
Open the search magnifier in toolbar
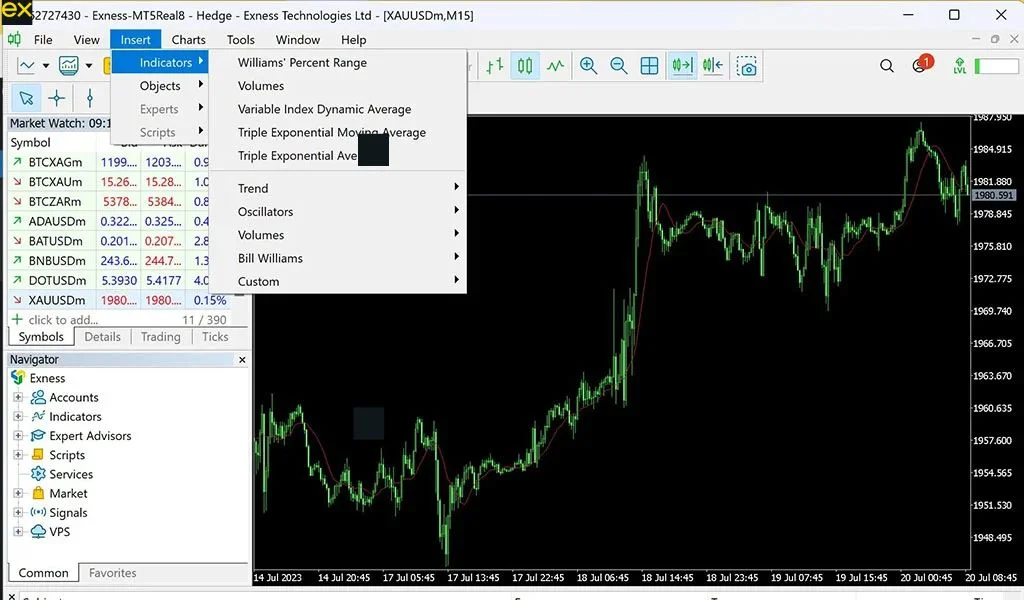pos(887,66)
